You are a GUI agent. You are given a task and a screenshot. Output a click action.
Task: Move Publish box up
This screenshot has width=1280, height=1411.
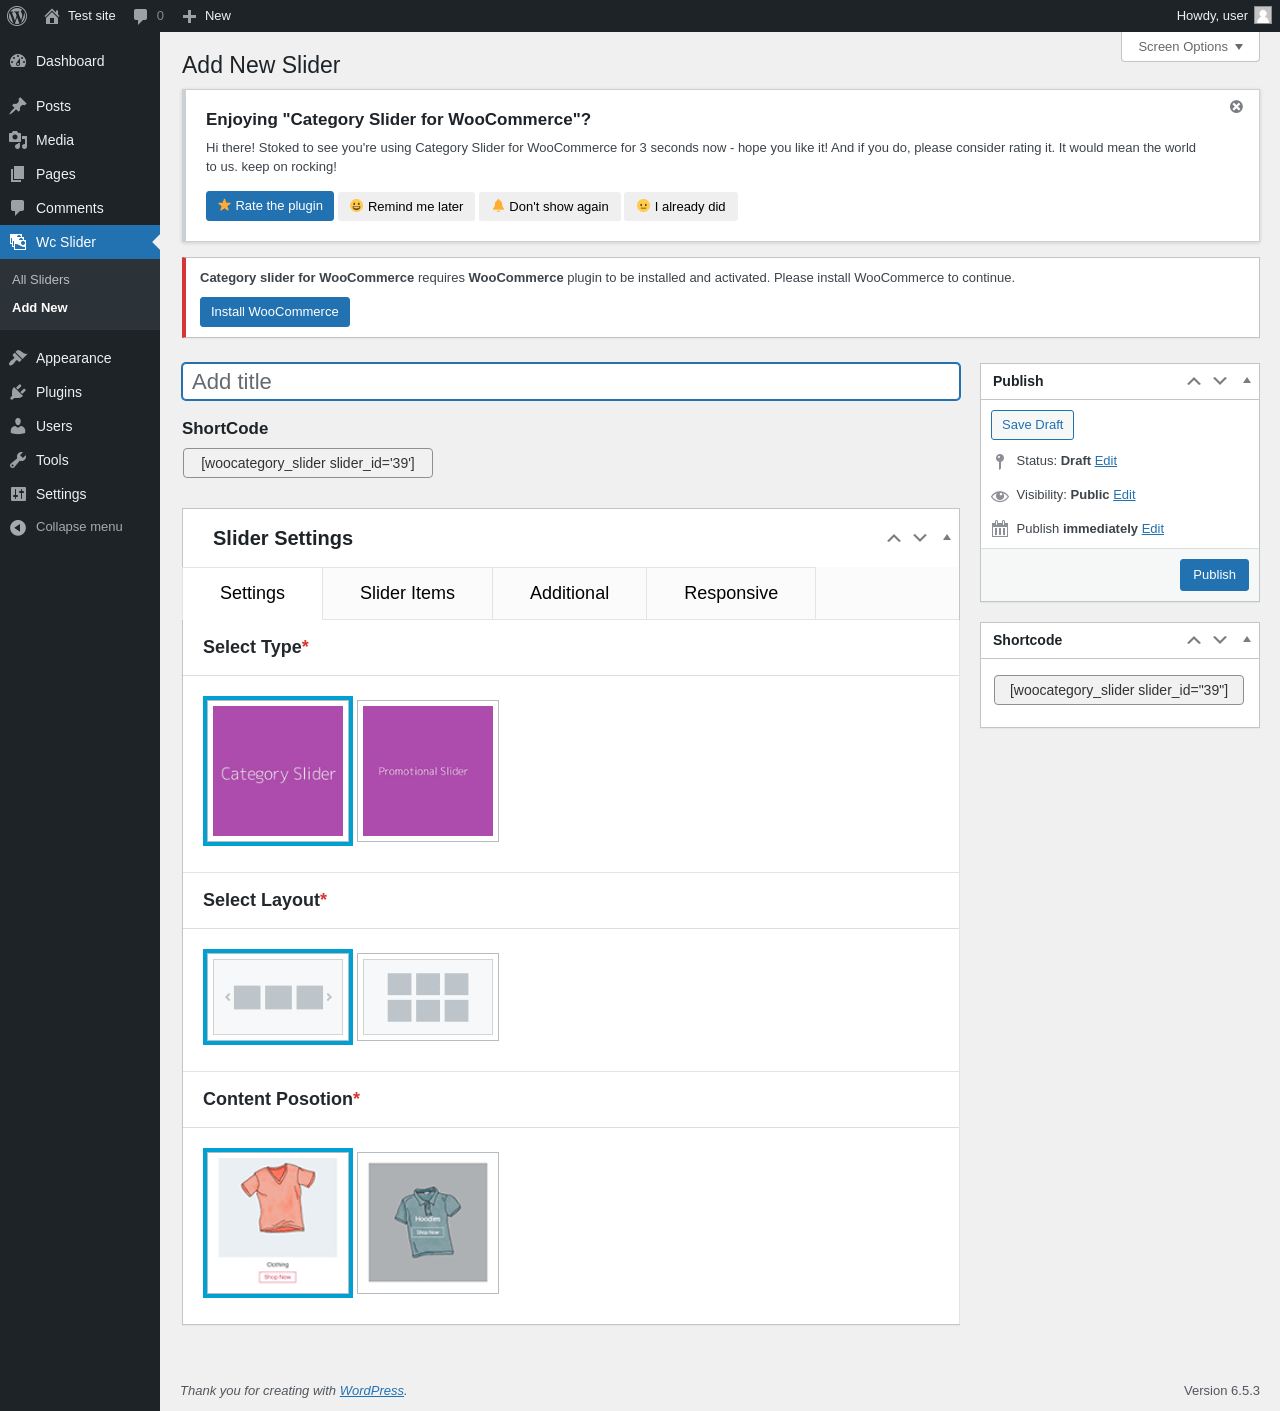pos(1194,381)
